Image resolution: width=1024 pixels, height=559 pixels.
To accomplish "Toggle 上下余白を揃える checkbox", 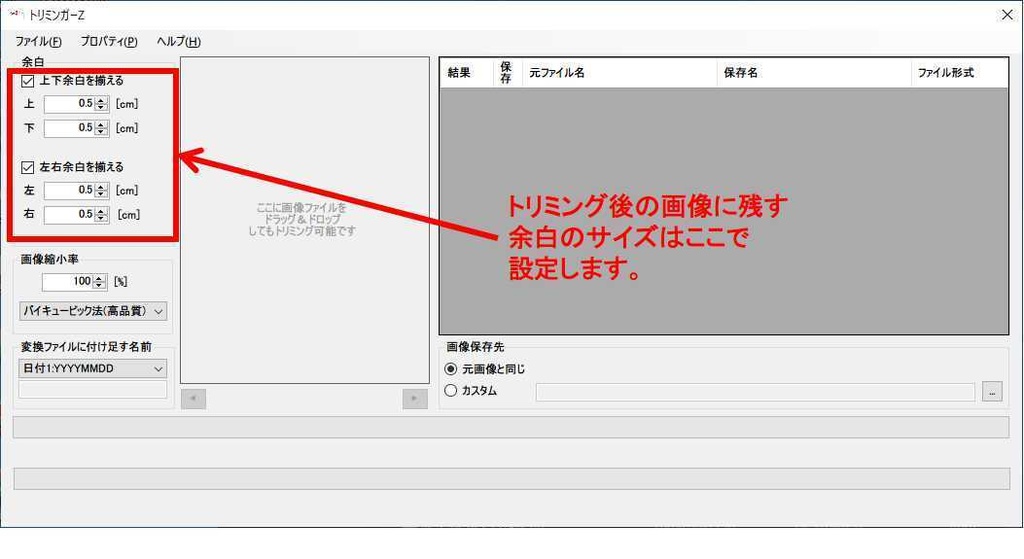I will click(x=27, y=81).
